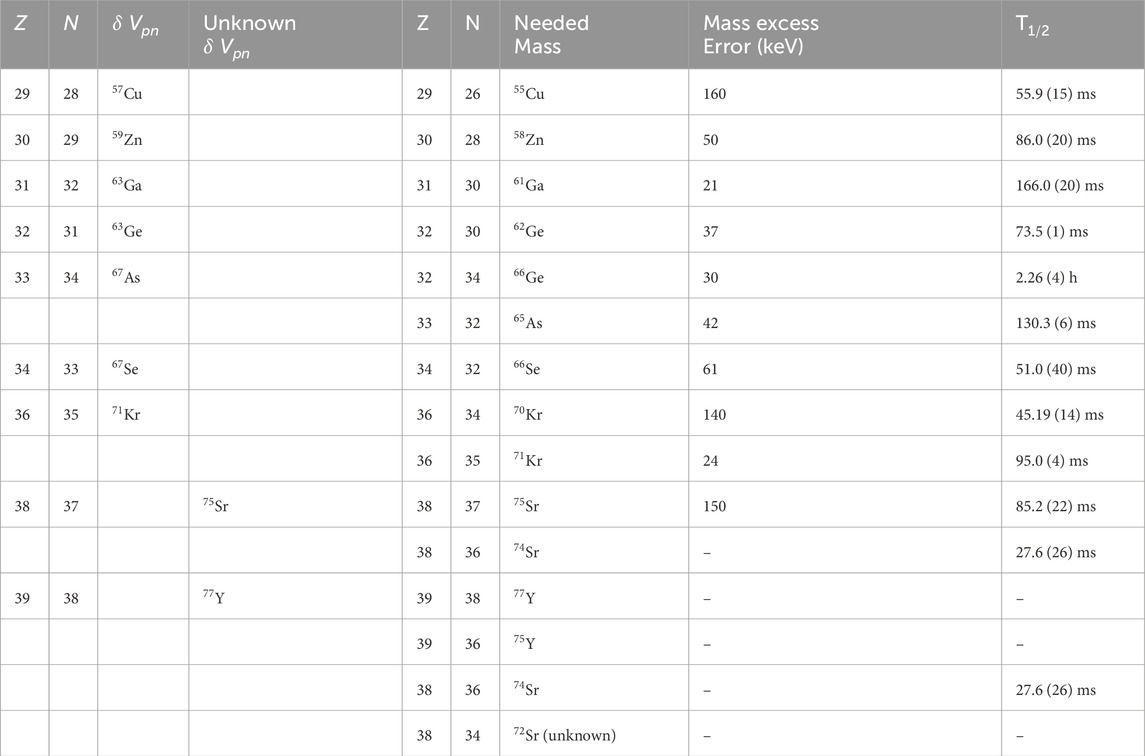Select the 70Kr cell

(529, 415)
